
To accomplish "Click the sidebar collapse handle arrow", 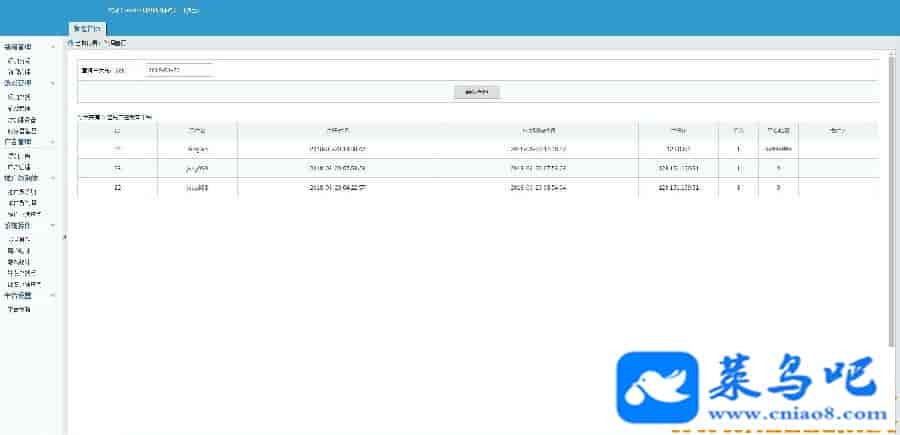I will [x=64, y=237].
